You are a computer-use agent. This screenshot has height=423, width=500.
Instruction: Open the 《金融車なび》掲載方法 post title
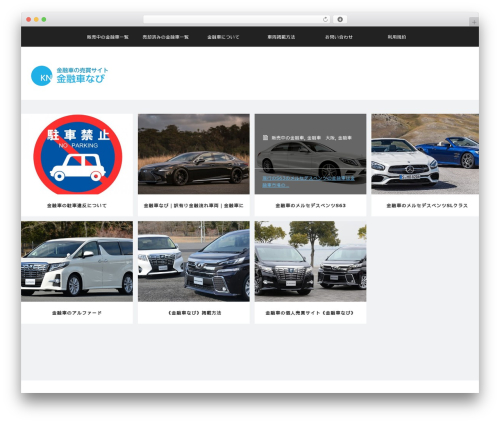coord(194,313)
